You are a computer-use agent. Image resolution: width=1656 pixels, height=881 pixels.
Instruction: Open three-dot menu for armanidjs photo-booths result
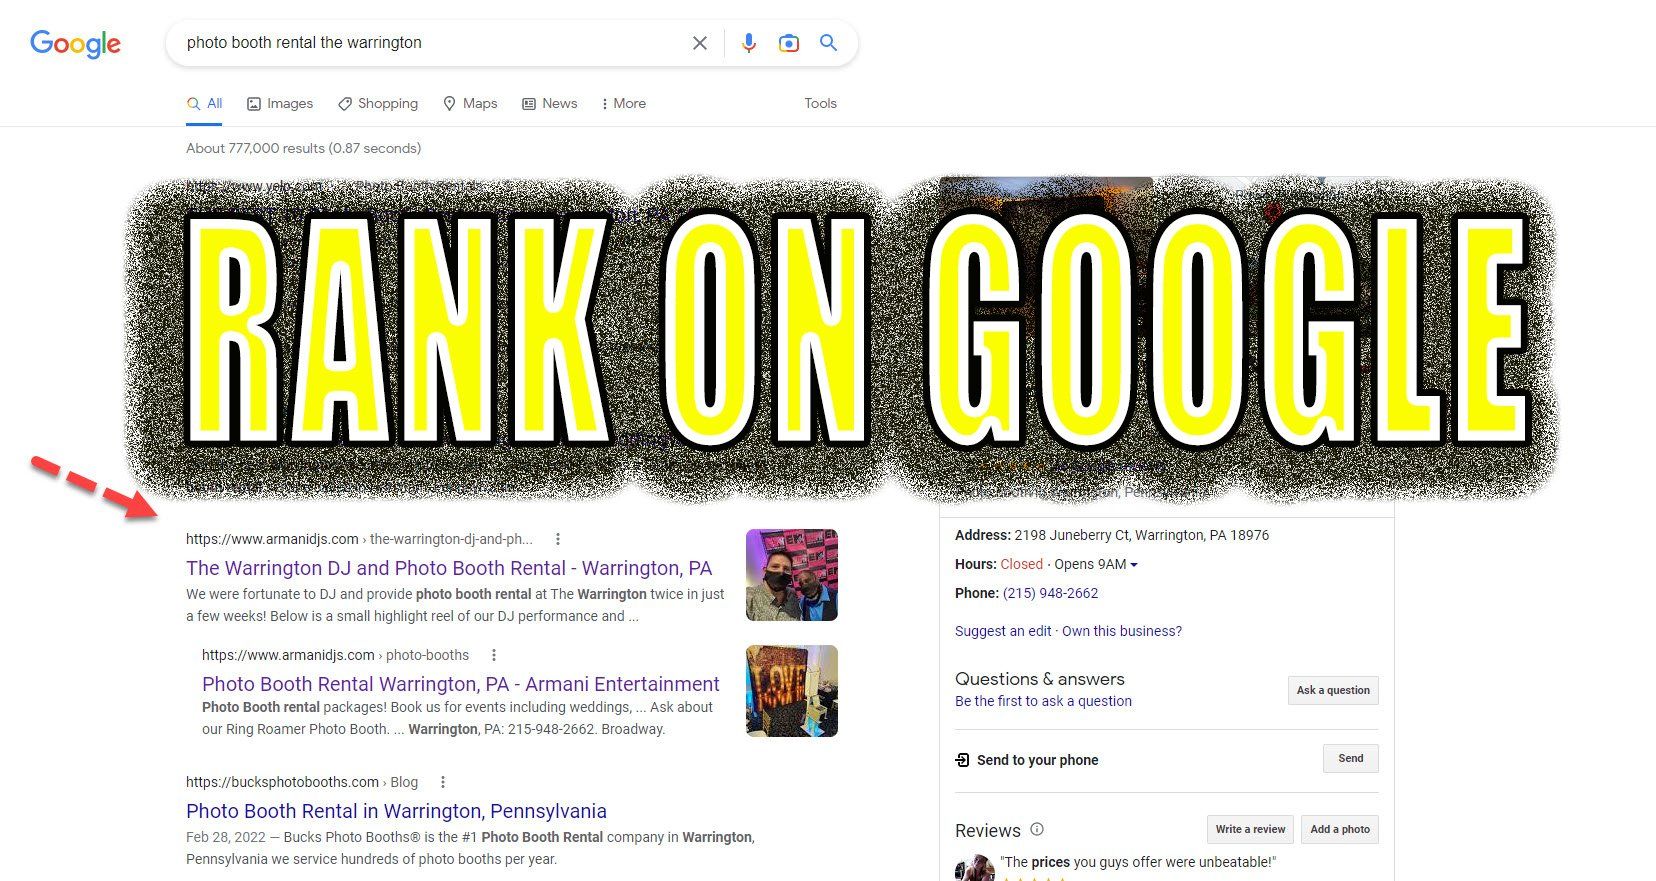[494, 655]
